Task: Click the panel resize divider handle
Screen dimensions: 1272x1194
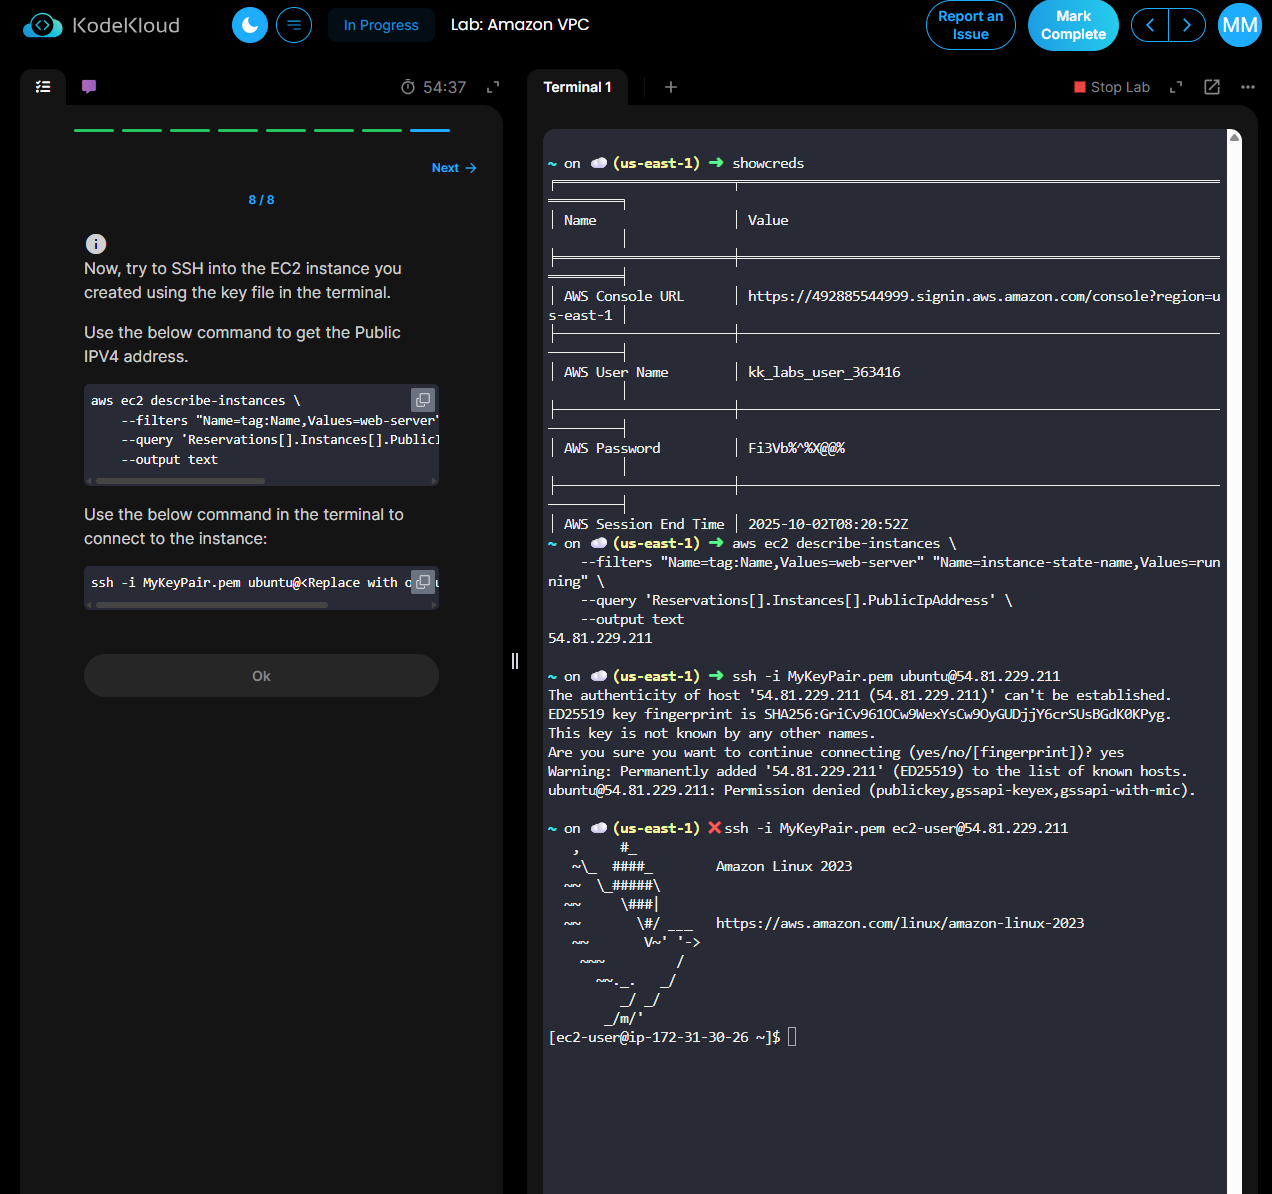Action: tap(515, 661)
